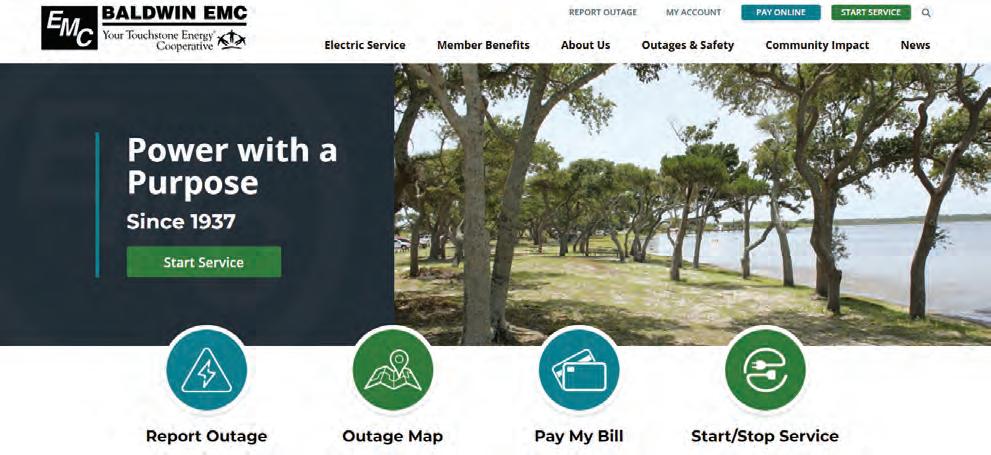Click the Report Outage top link
This screenshot has height=455, width=991.
603,12
